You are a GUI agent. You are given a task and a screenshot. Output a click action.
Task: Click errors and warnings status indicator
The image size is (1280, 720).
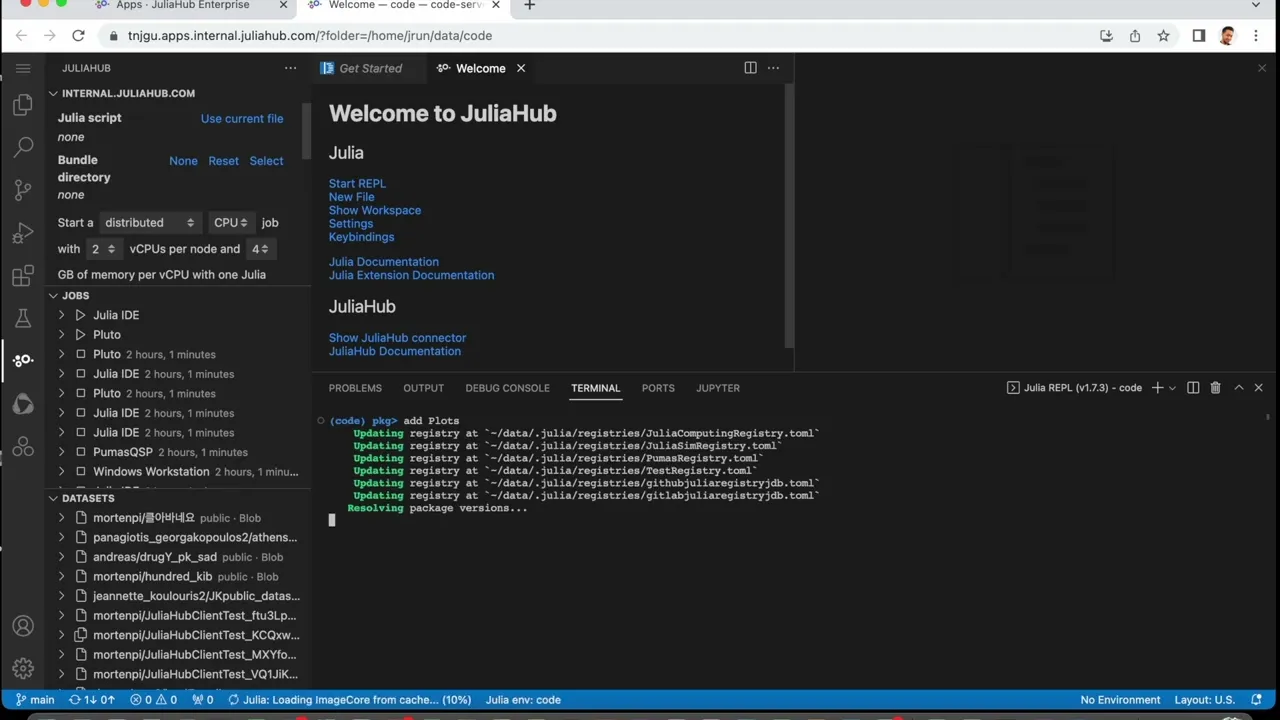coord(154,700)
